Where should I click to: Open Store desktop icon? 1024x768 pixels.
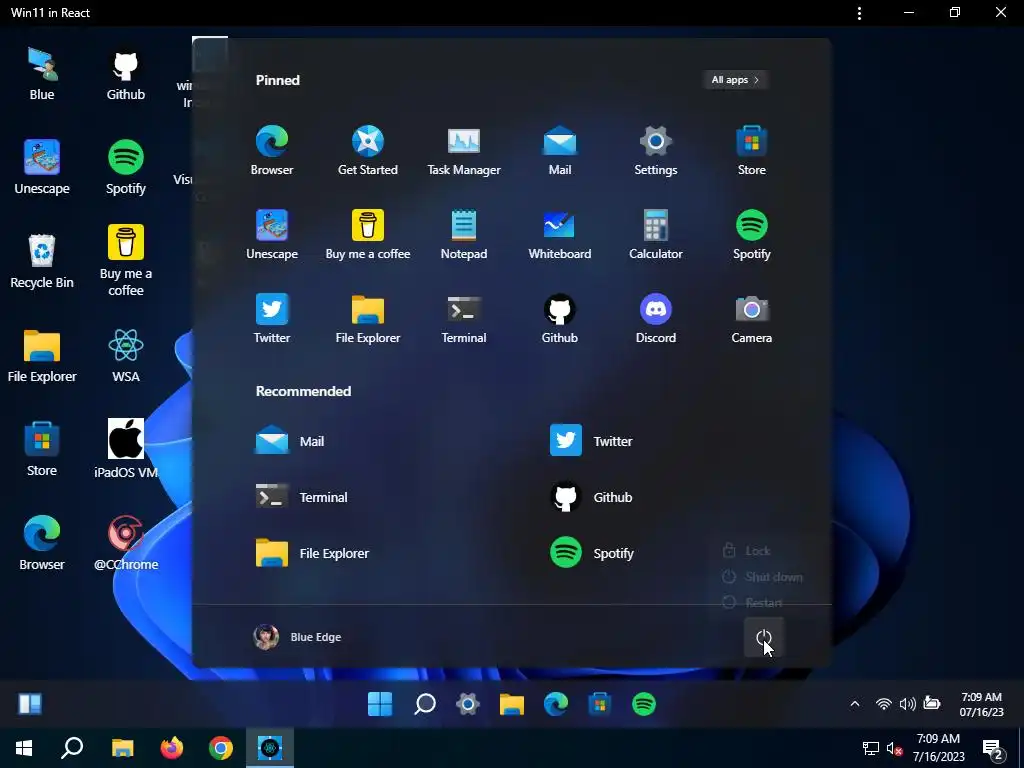coord(42,450)
